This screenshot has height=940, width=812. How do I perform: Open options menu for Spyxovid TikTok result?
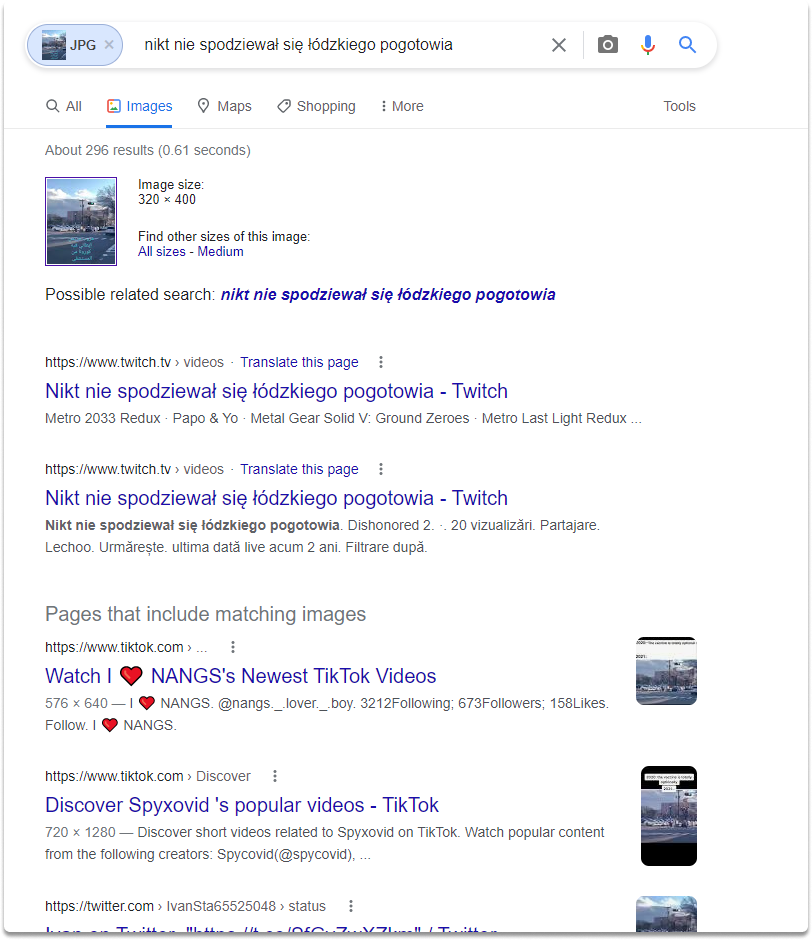[x=275, y=776]
